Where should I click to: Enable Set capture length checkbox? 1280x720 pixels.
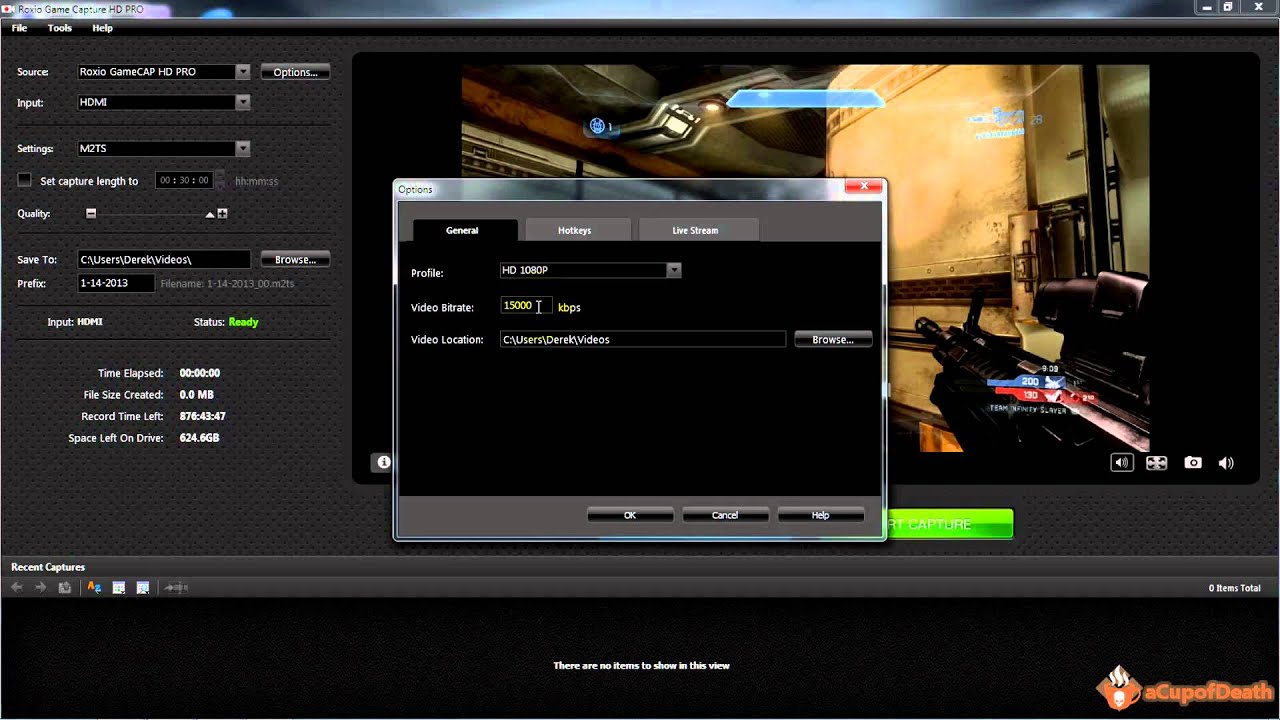25,180
